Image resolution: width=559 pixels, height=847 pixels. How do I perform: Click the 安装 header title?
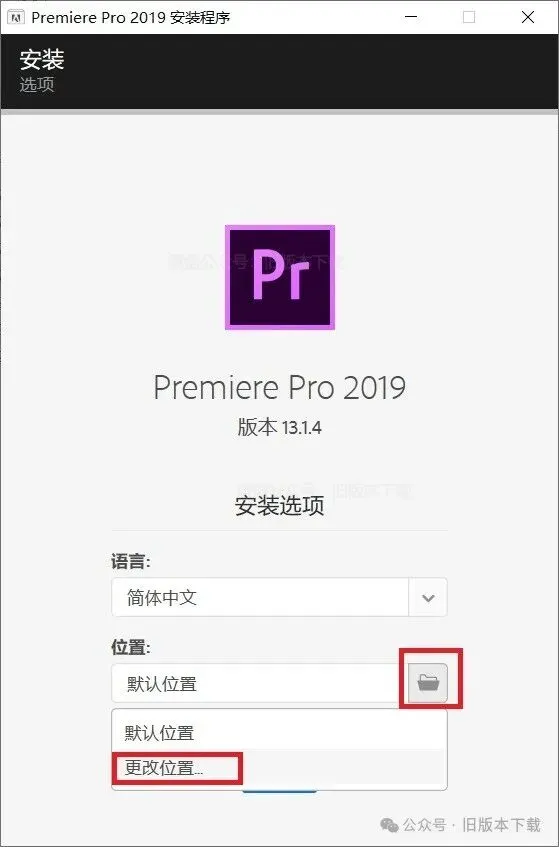(42, 59)
